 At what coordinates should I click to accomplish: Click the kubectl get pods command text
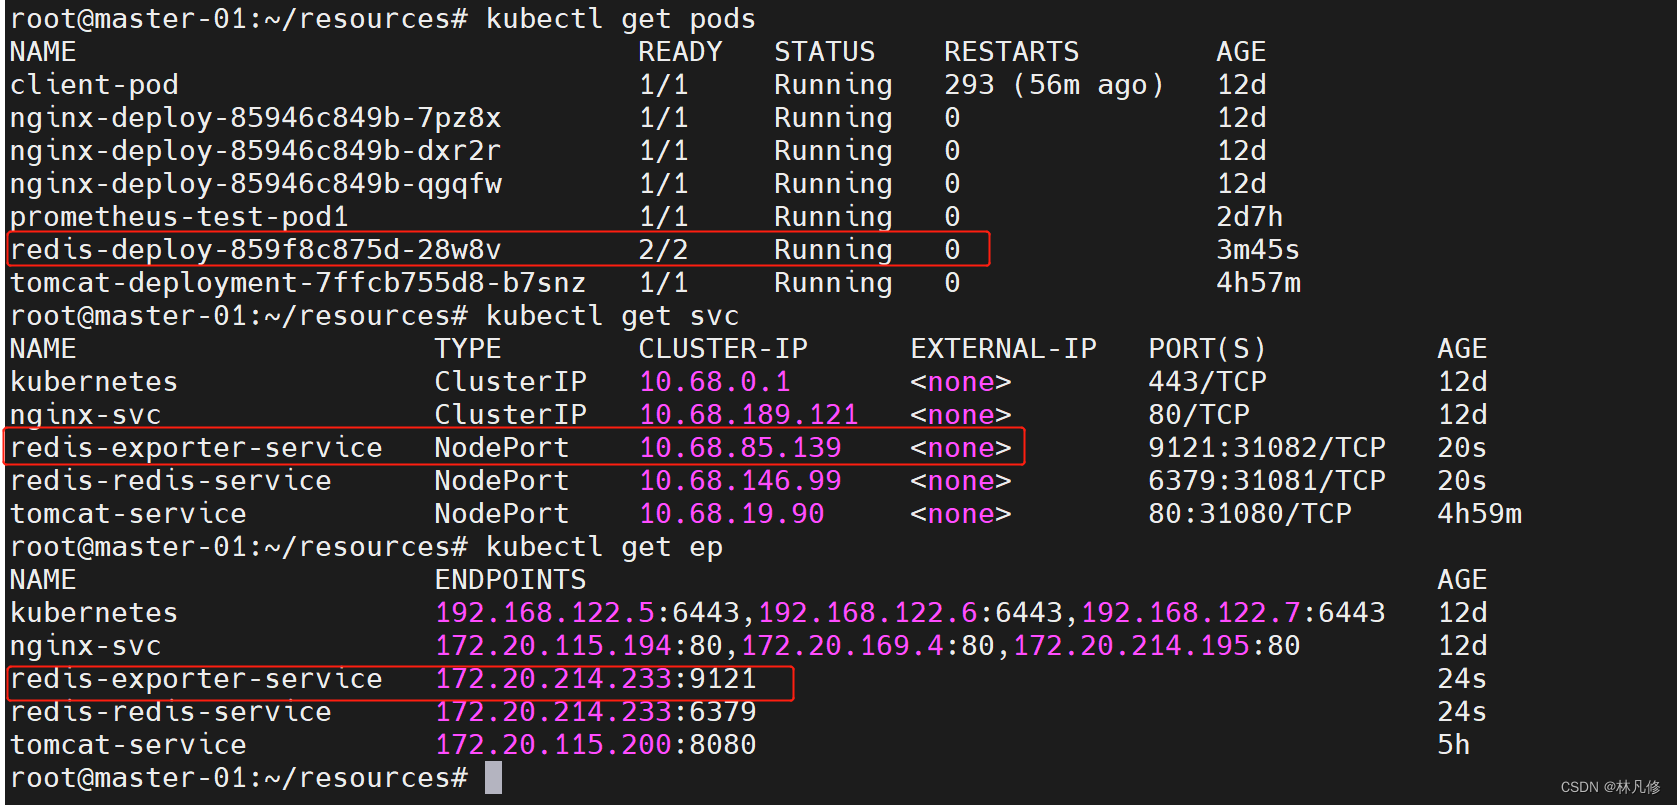click(621, 19)
